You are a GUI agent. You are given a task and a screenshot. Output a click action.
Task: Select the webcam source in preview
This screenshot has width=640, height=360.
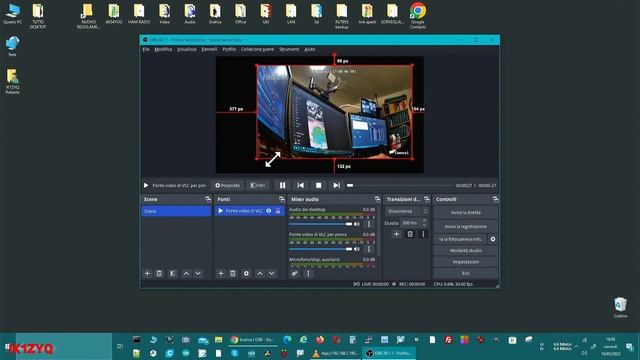click(x=335, y=112)
